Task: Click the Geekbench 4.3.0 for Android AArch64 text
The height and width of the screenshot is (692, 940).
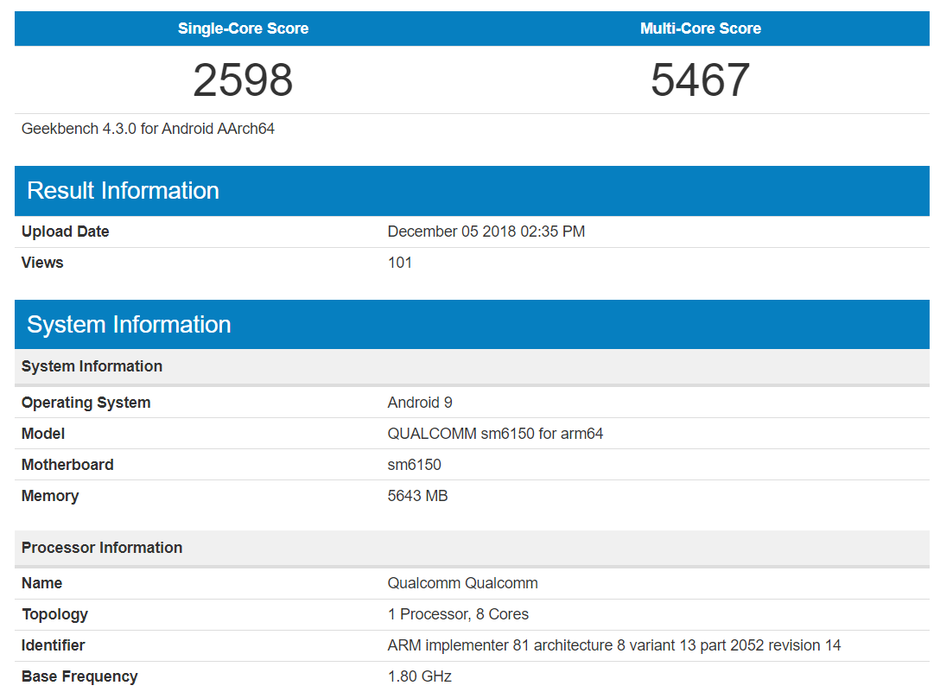Action: click(148, 129)
